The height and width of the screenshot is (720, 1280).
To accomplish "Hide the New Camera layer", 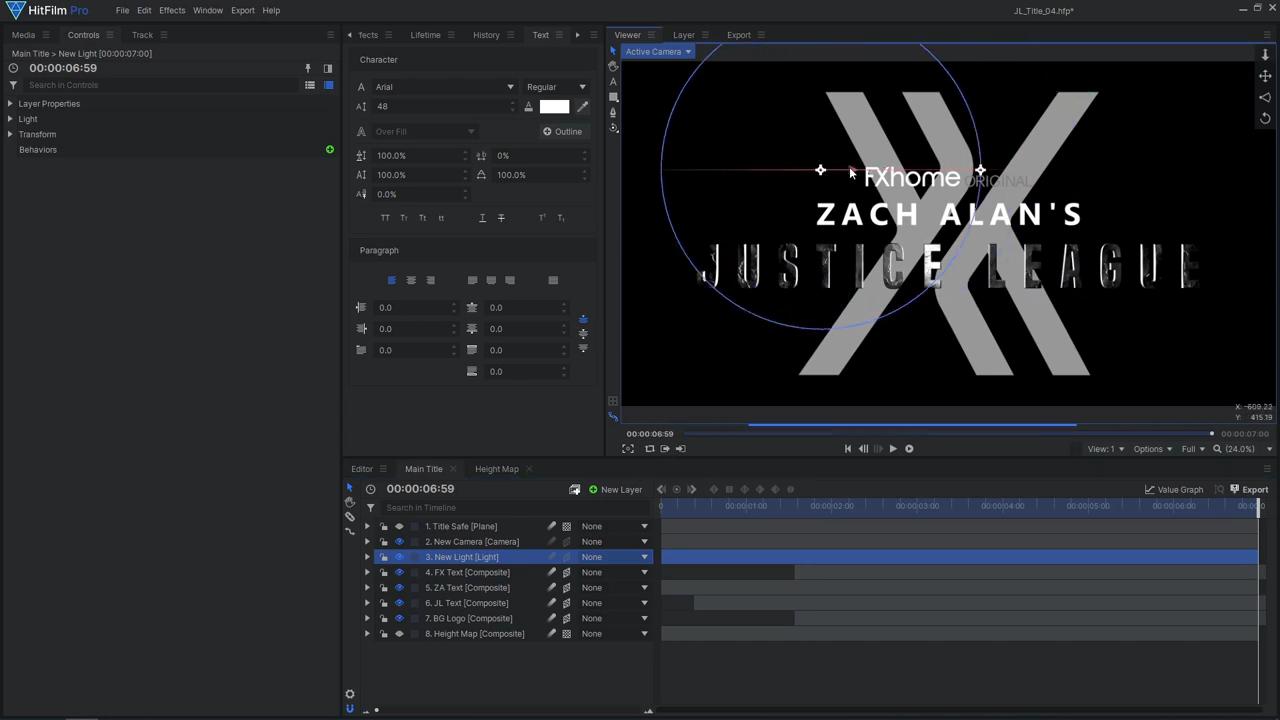I will [x=399, y=542].
